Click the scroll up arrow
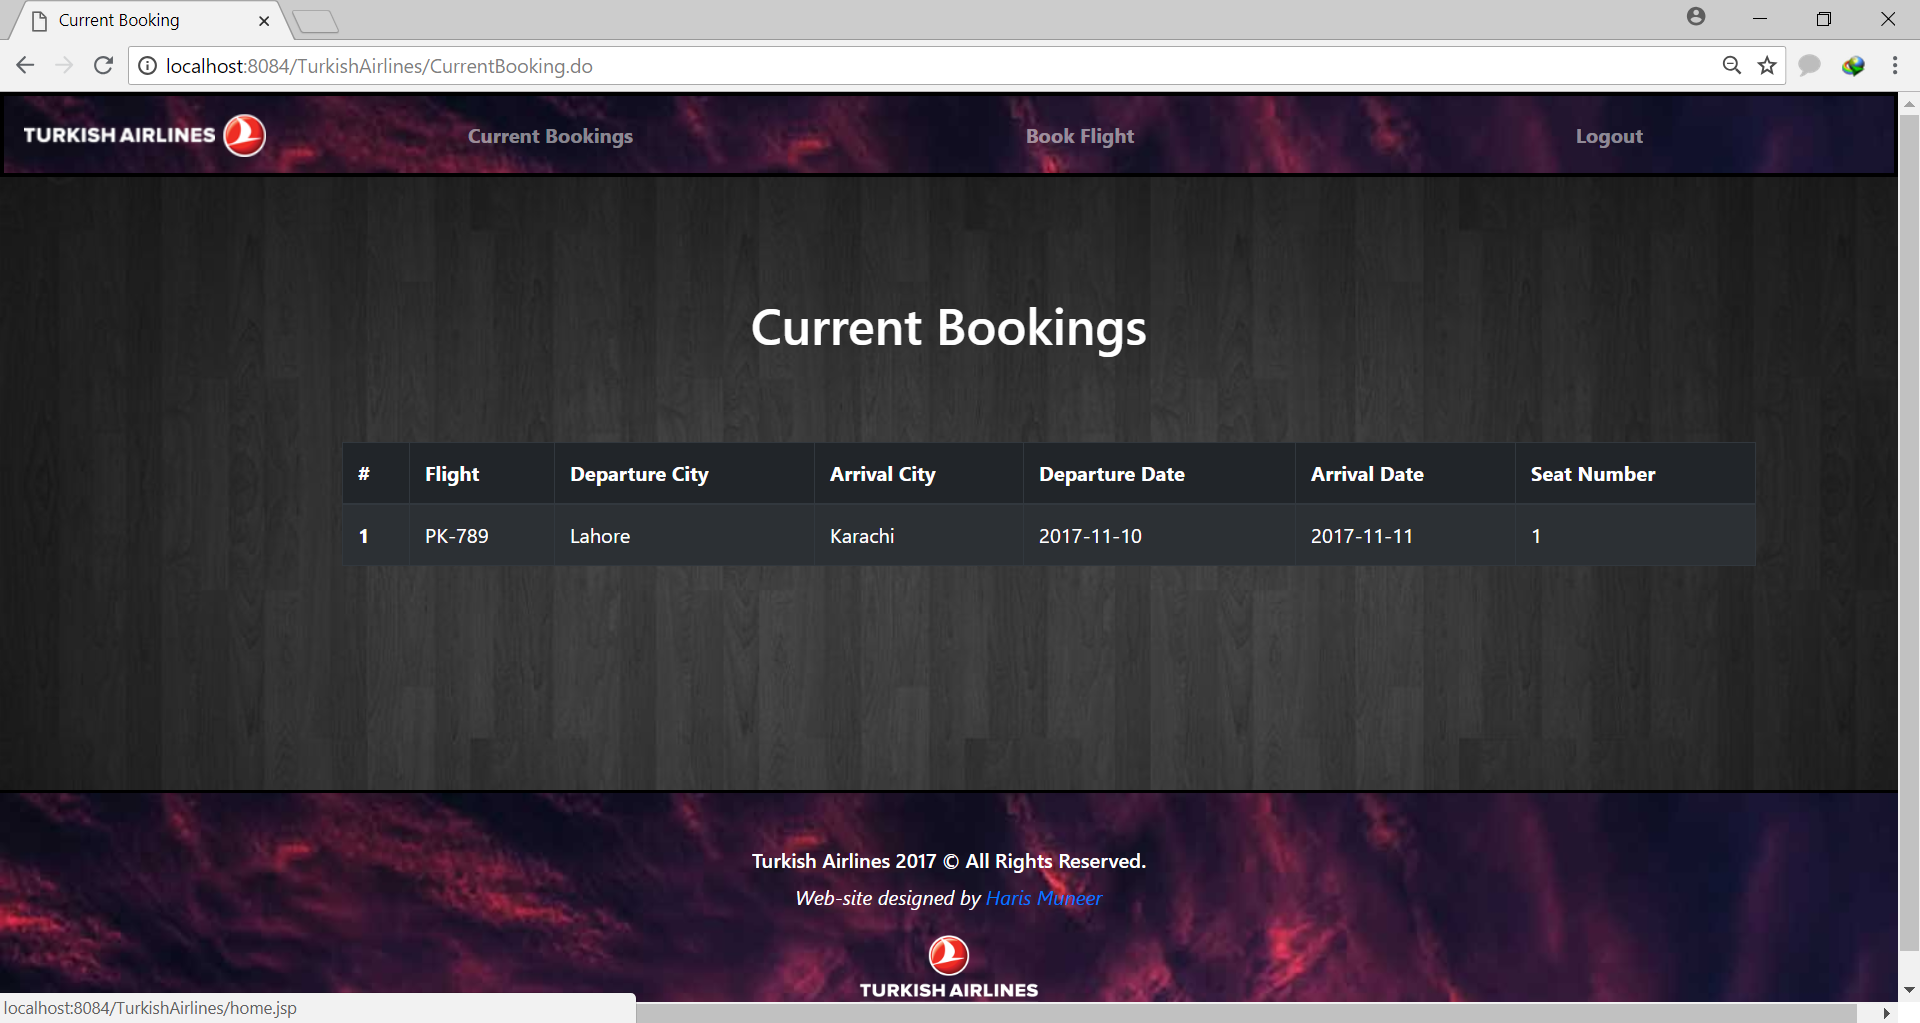Image resolution: width=1920 pixels, height=1023 pixels. click(1909, 103)
